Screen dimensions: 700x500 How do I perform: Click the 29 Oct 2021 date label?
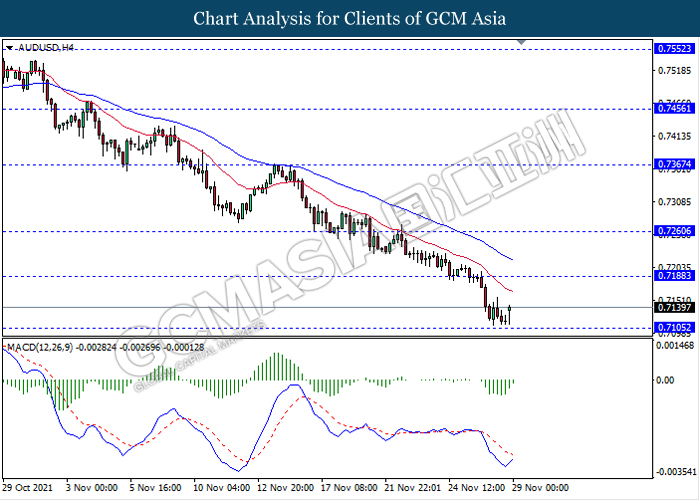[28, 487]
